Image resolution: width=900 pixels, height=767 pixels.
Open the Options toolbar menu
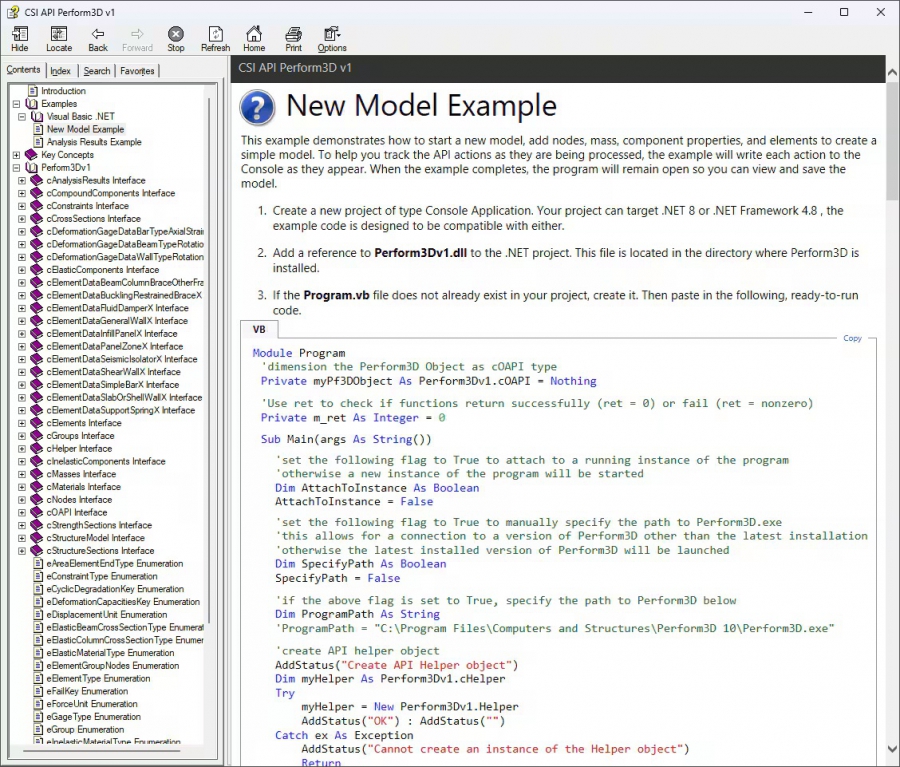click(332, 39)
